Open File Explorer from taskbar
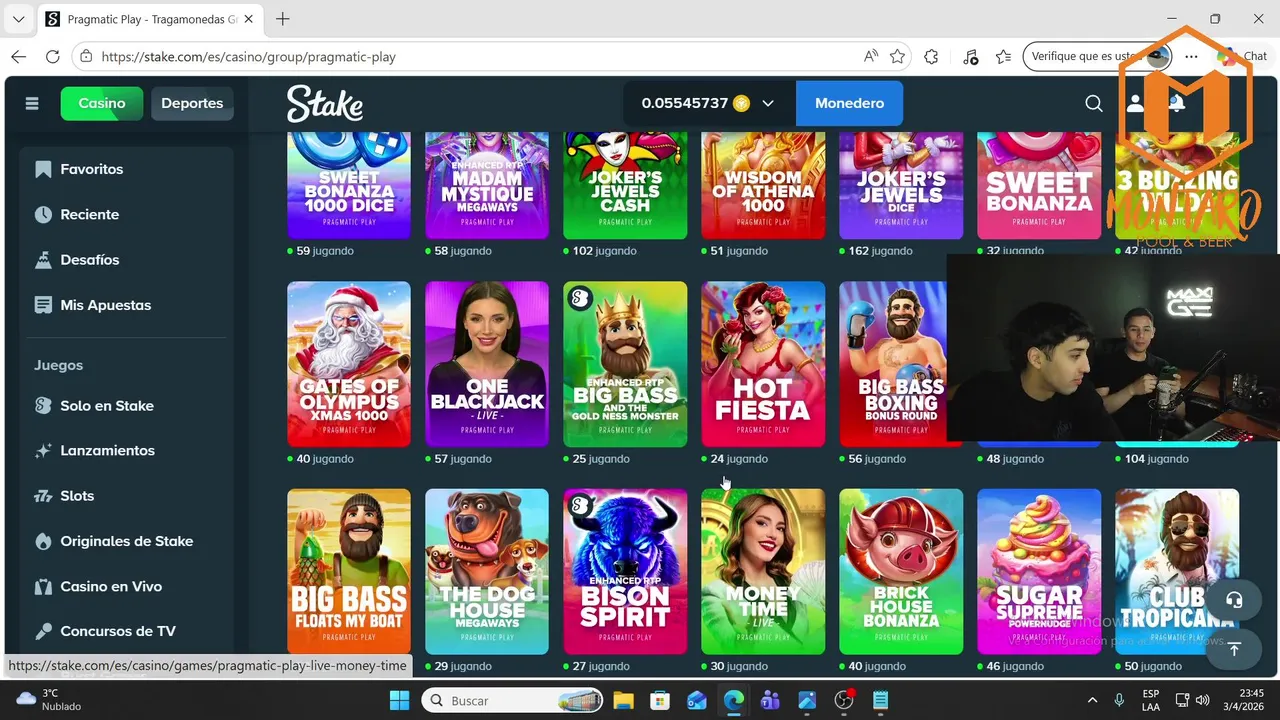 pyautogui.click(x=623, y=700)
